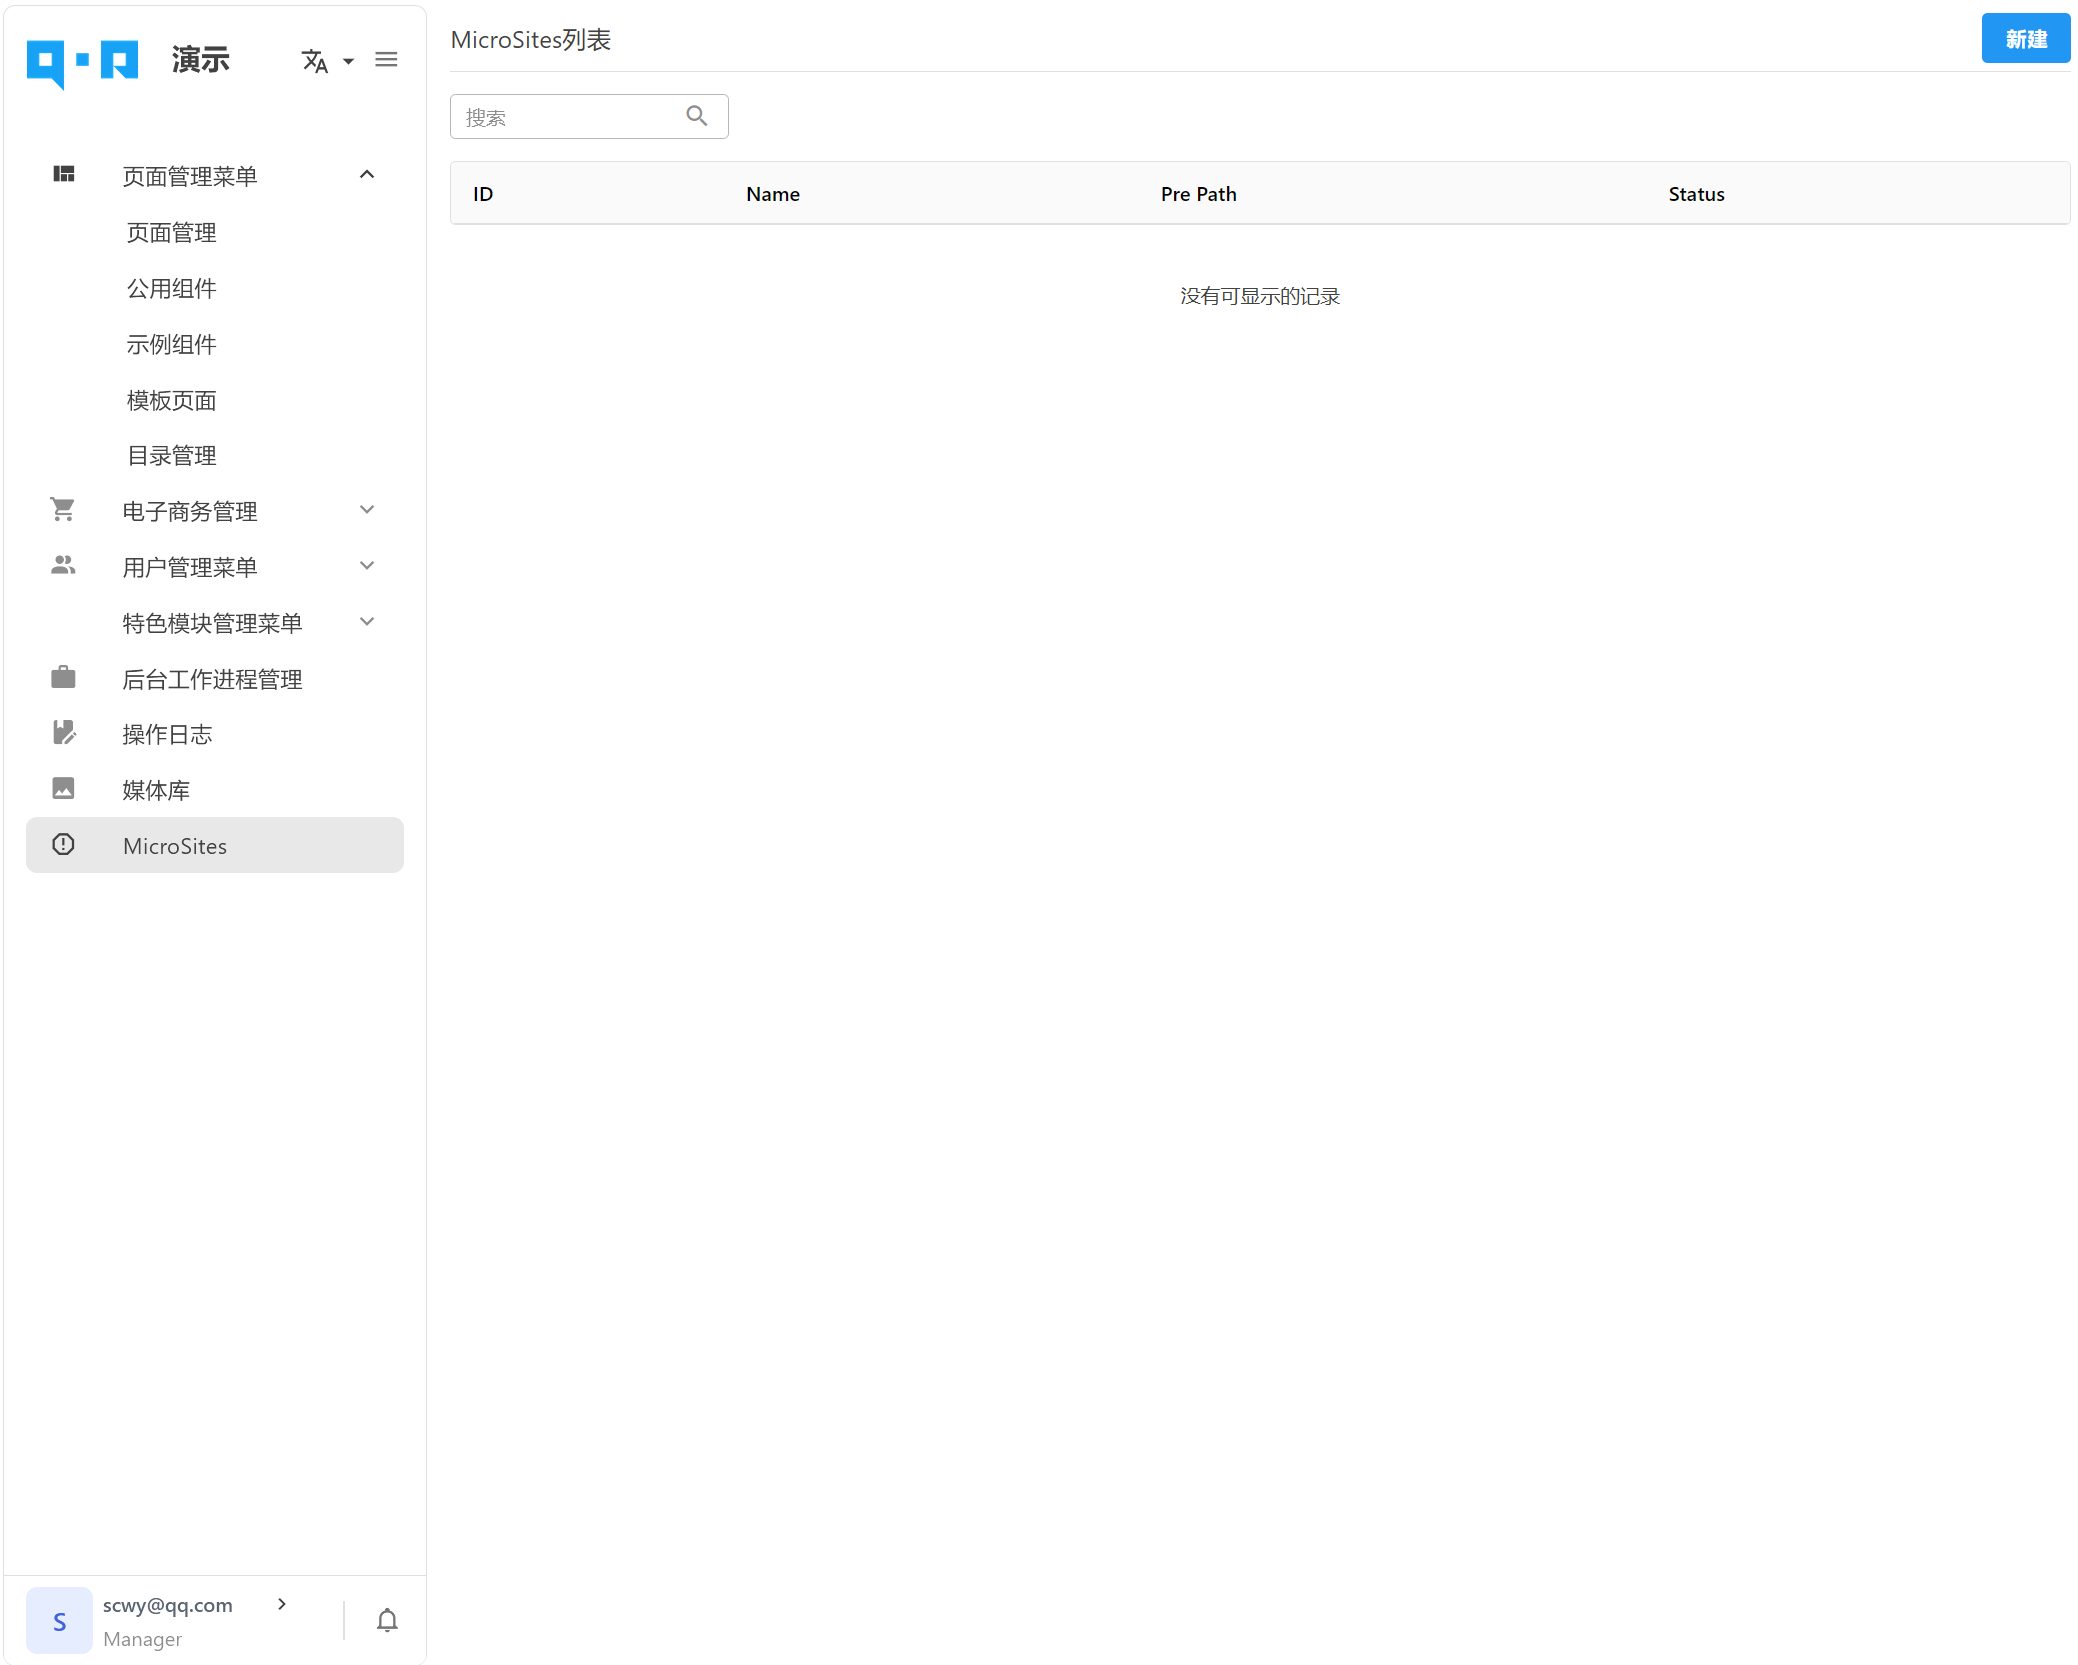
Task: Toggle the sidebar hamburger menu icon
Action: click(x=386, y=60)
